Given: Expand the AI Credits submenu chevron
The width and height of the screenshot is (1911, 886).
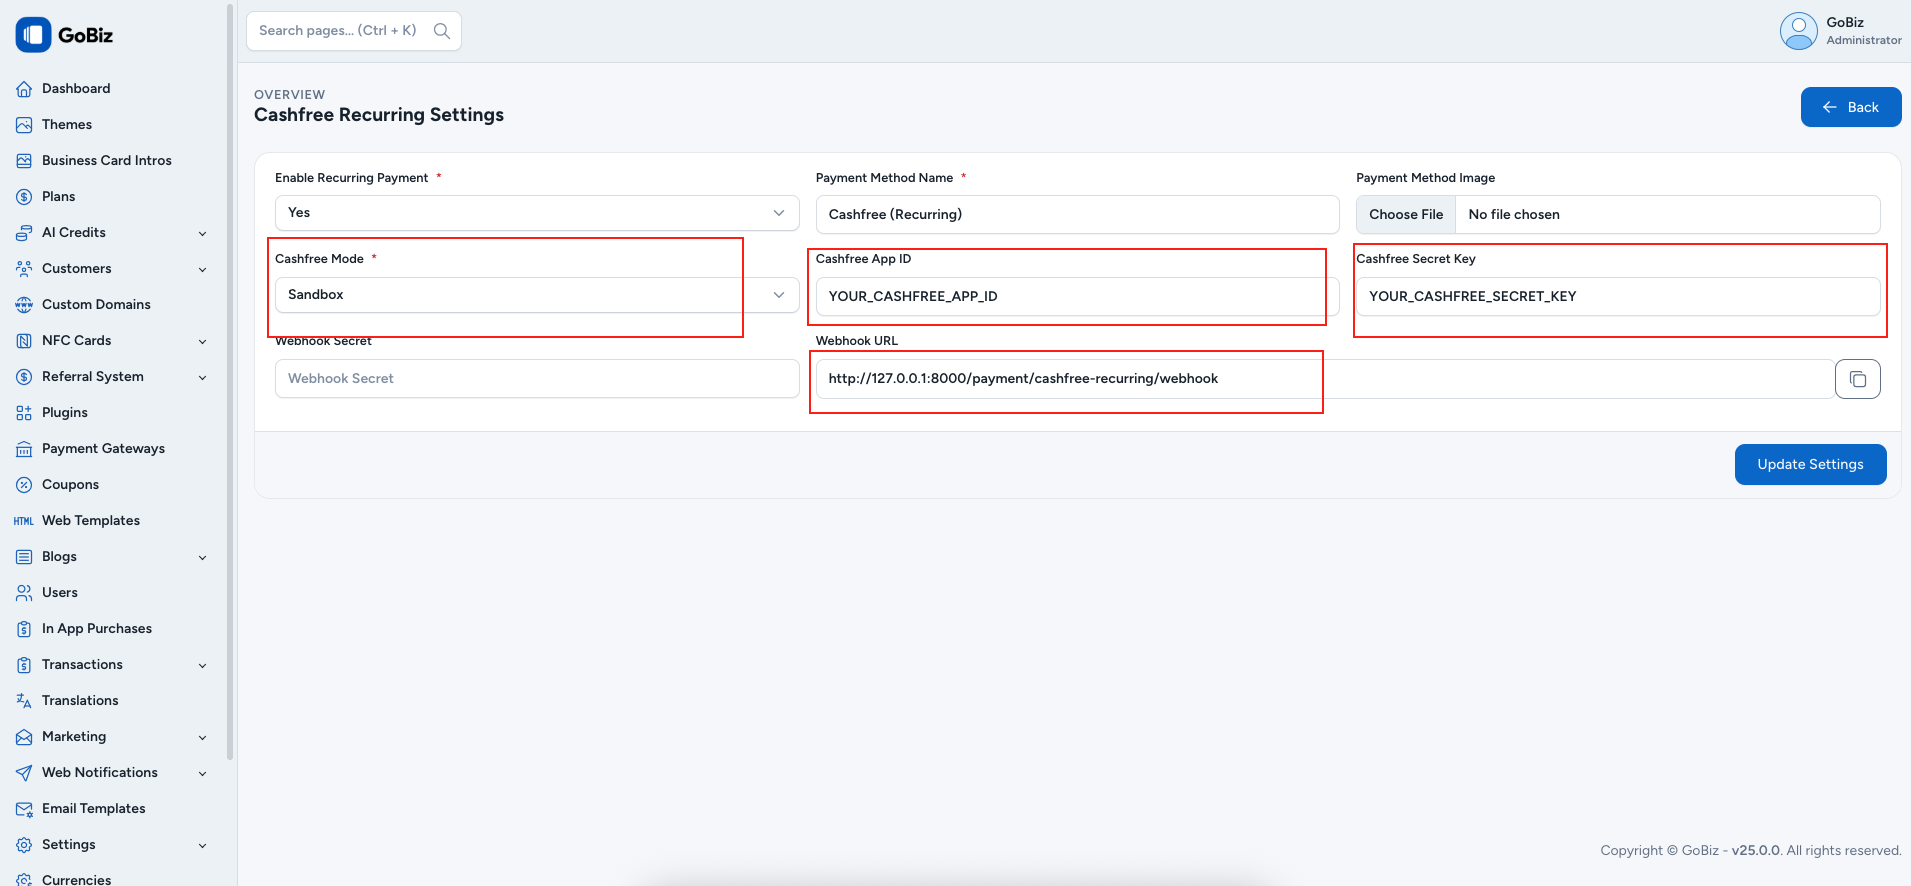Looking at the screenshot, I should click(x=203, y=234).
